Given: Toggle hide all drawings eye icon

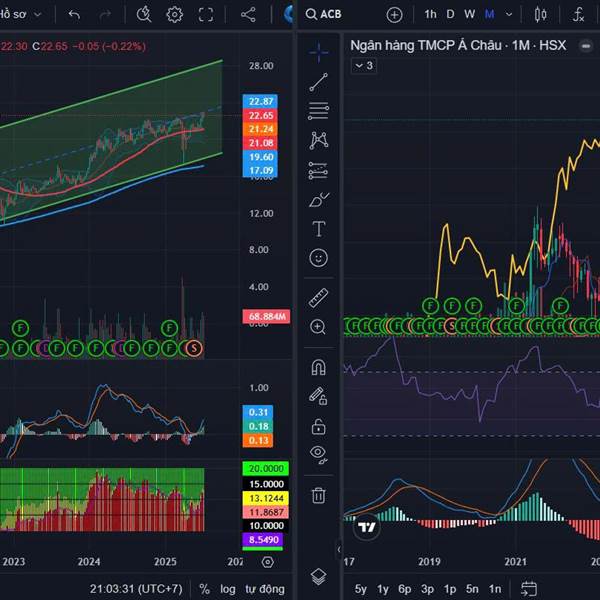Looking at the screenshot, I should [x=318, y=455].
